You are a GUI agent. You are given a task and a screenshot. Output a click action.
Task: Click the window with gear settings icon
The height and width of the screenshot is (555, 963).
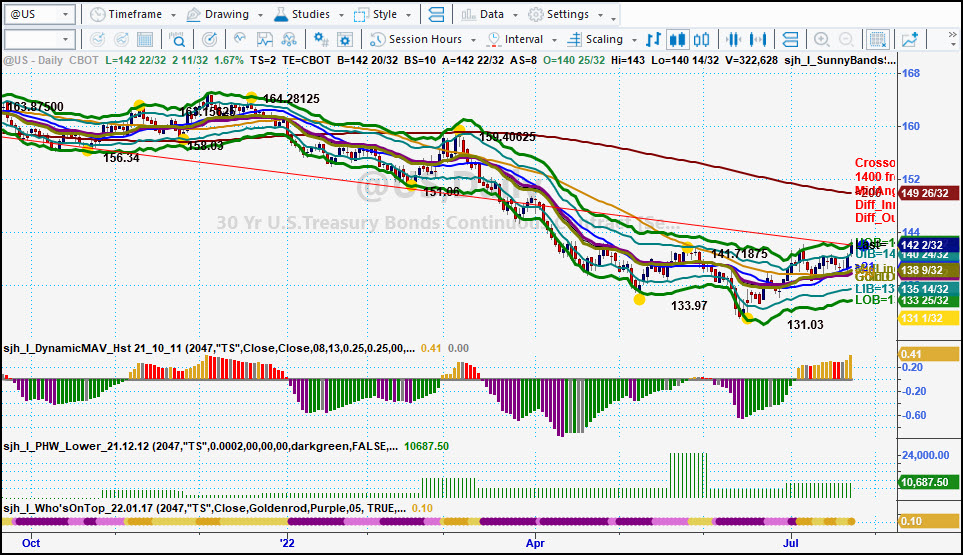click(345, 39)
